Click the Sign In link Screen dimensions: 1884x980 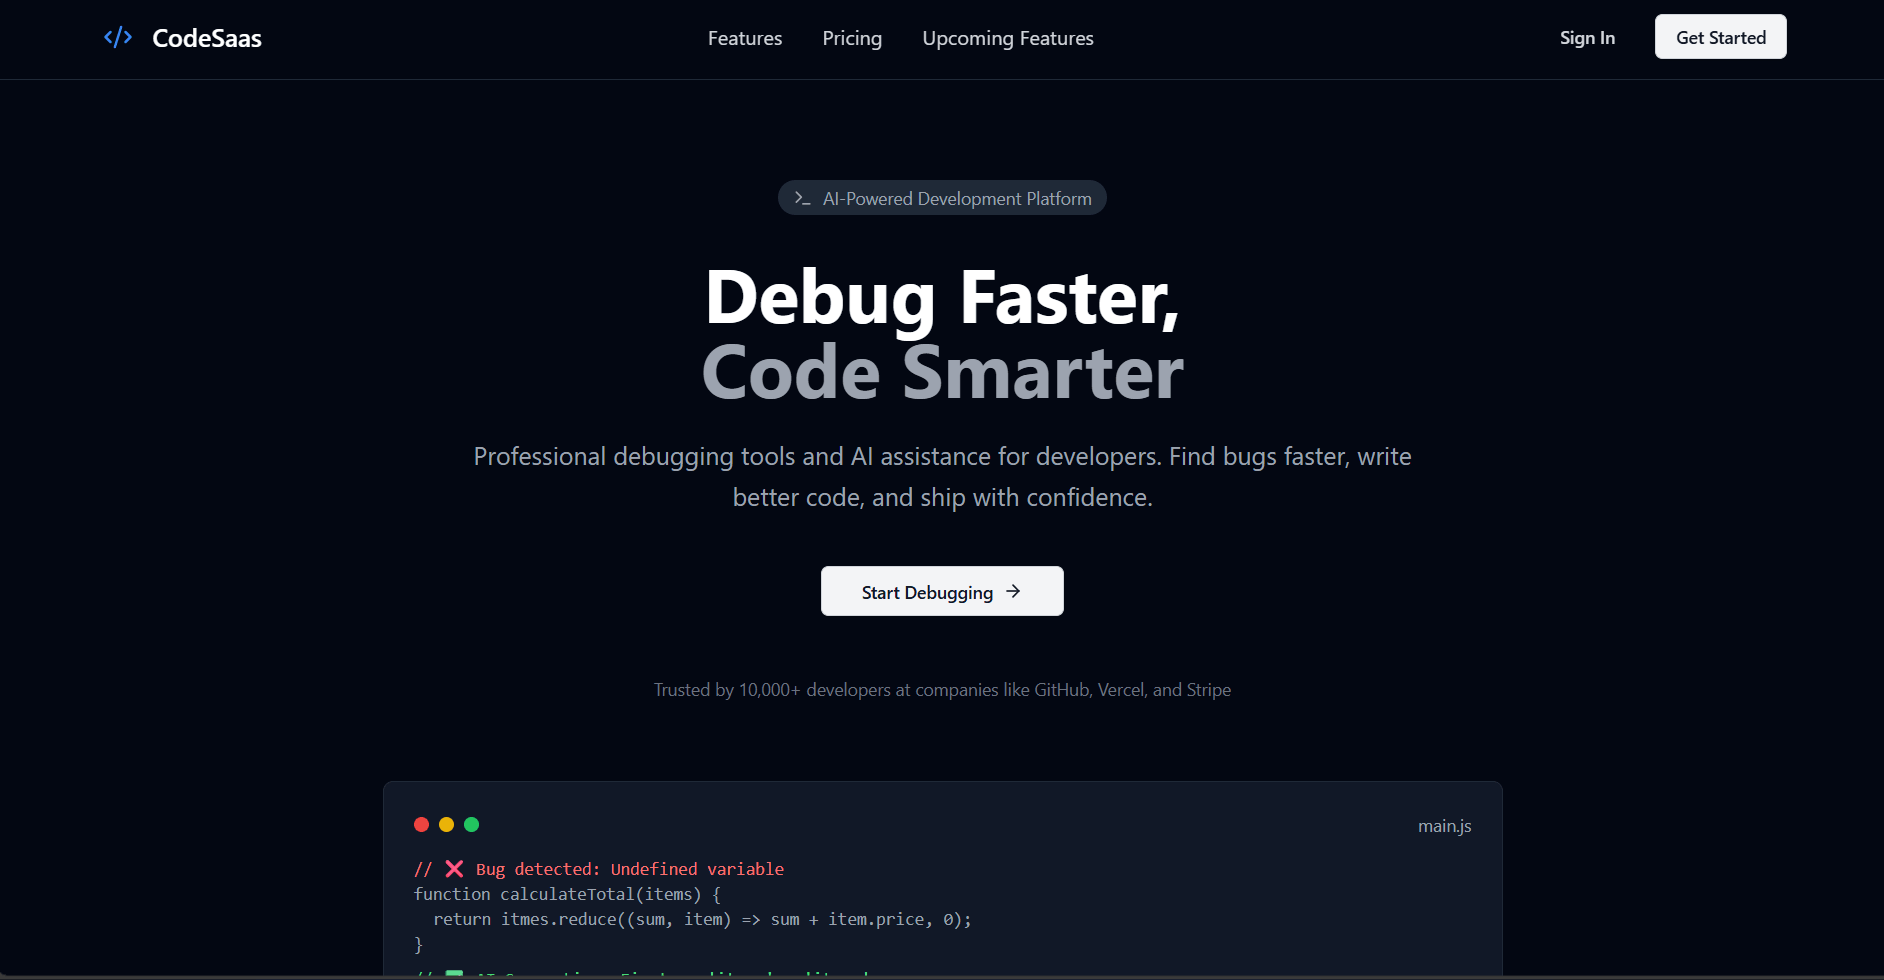[x=1586, y=37]
